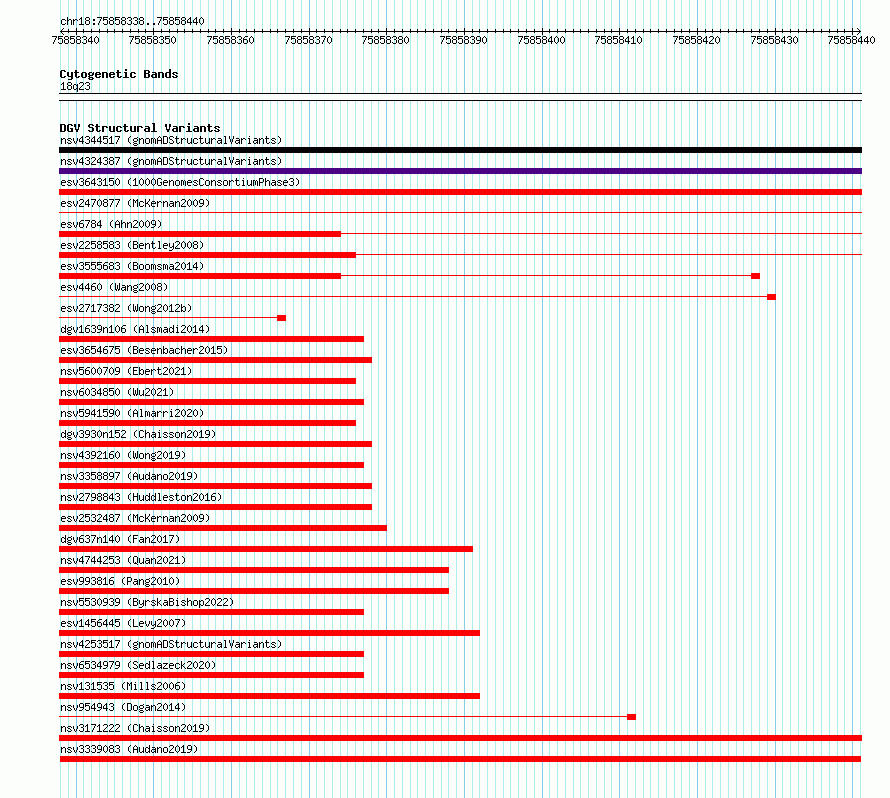The image size is (890, 798).
Task: Click the chr18:75858338..75858440 region label
Action: tap(132, 21)
